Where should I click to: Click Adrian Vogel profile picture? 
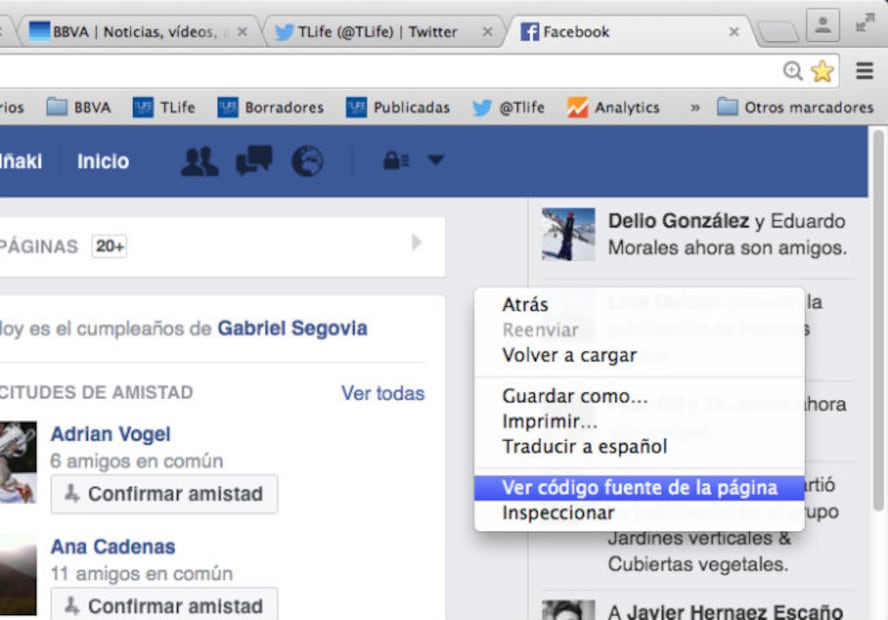18,462
